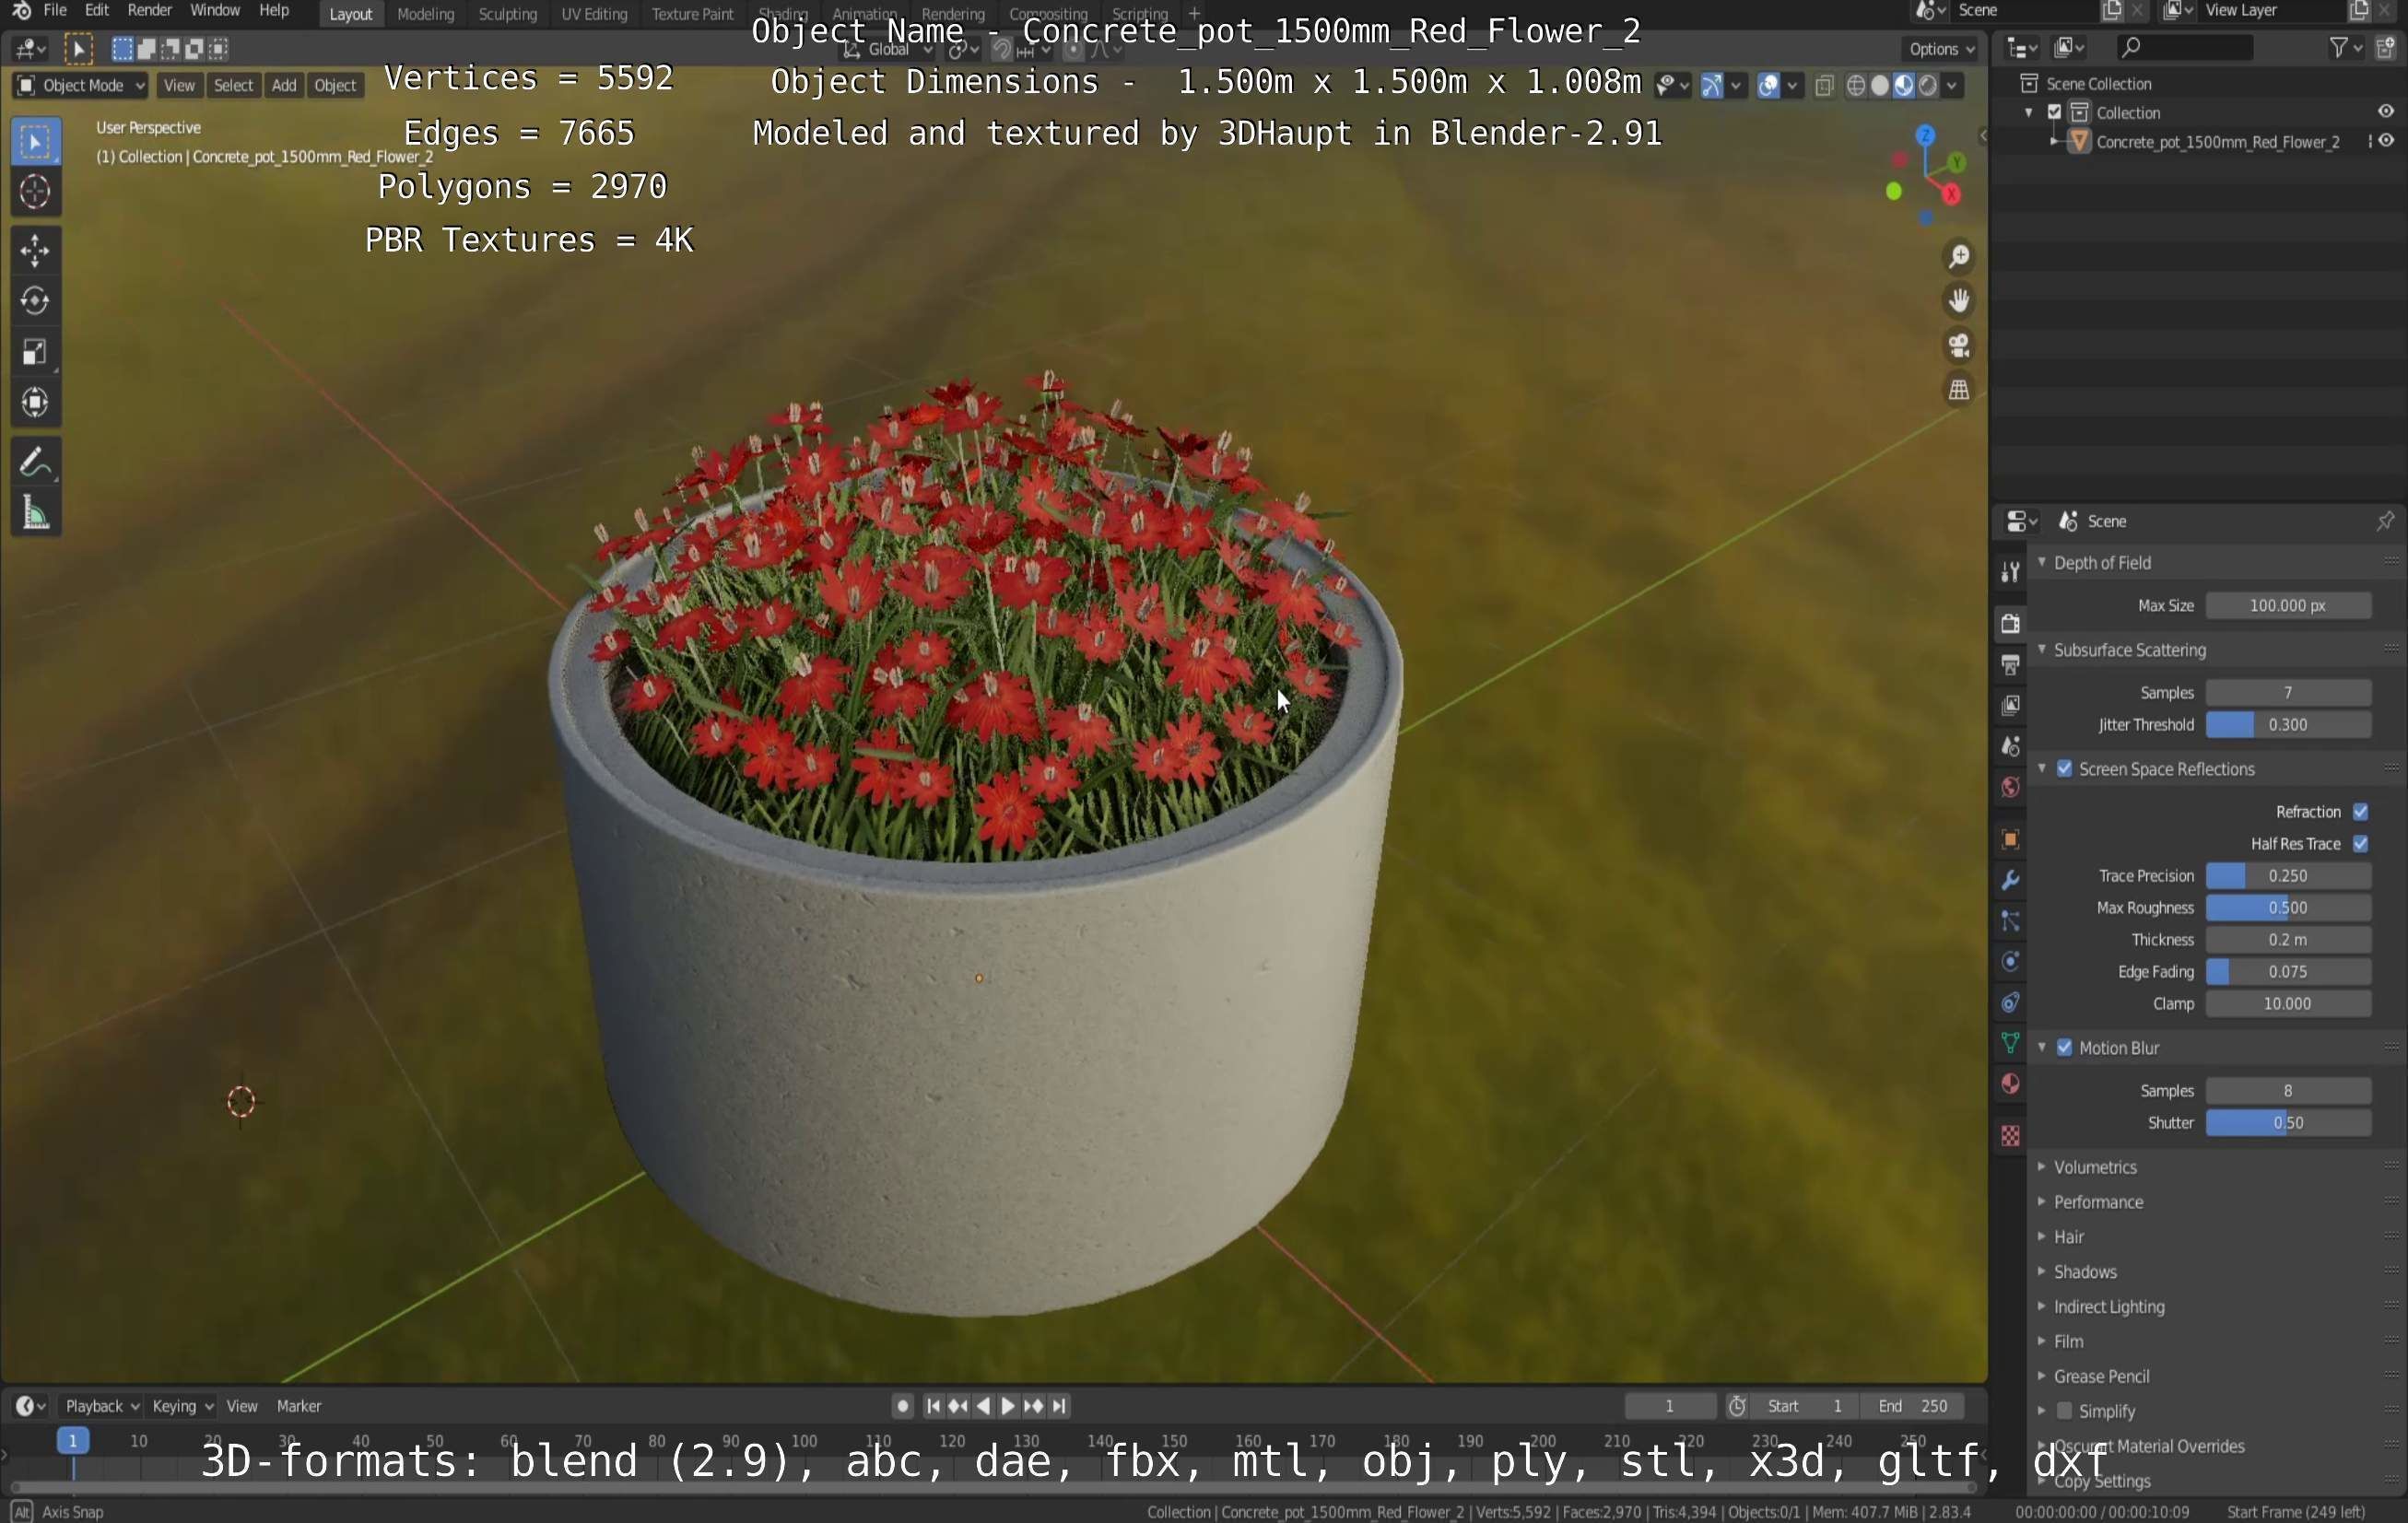Screen dimensions: 2408x1523
Task: Open the Render properties tab
Action: (x=2010, y=623)
